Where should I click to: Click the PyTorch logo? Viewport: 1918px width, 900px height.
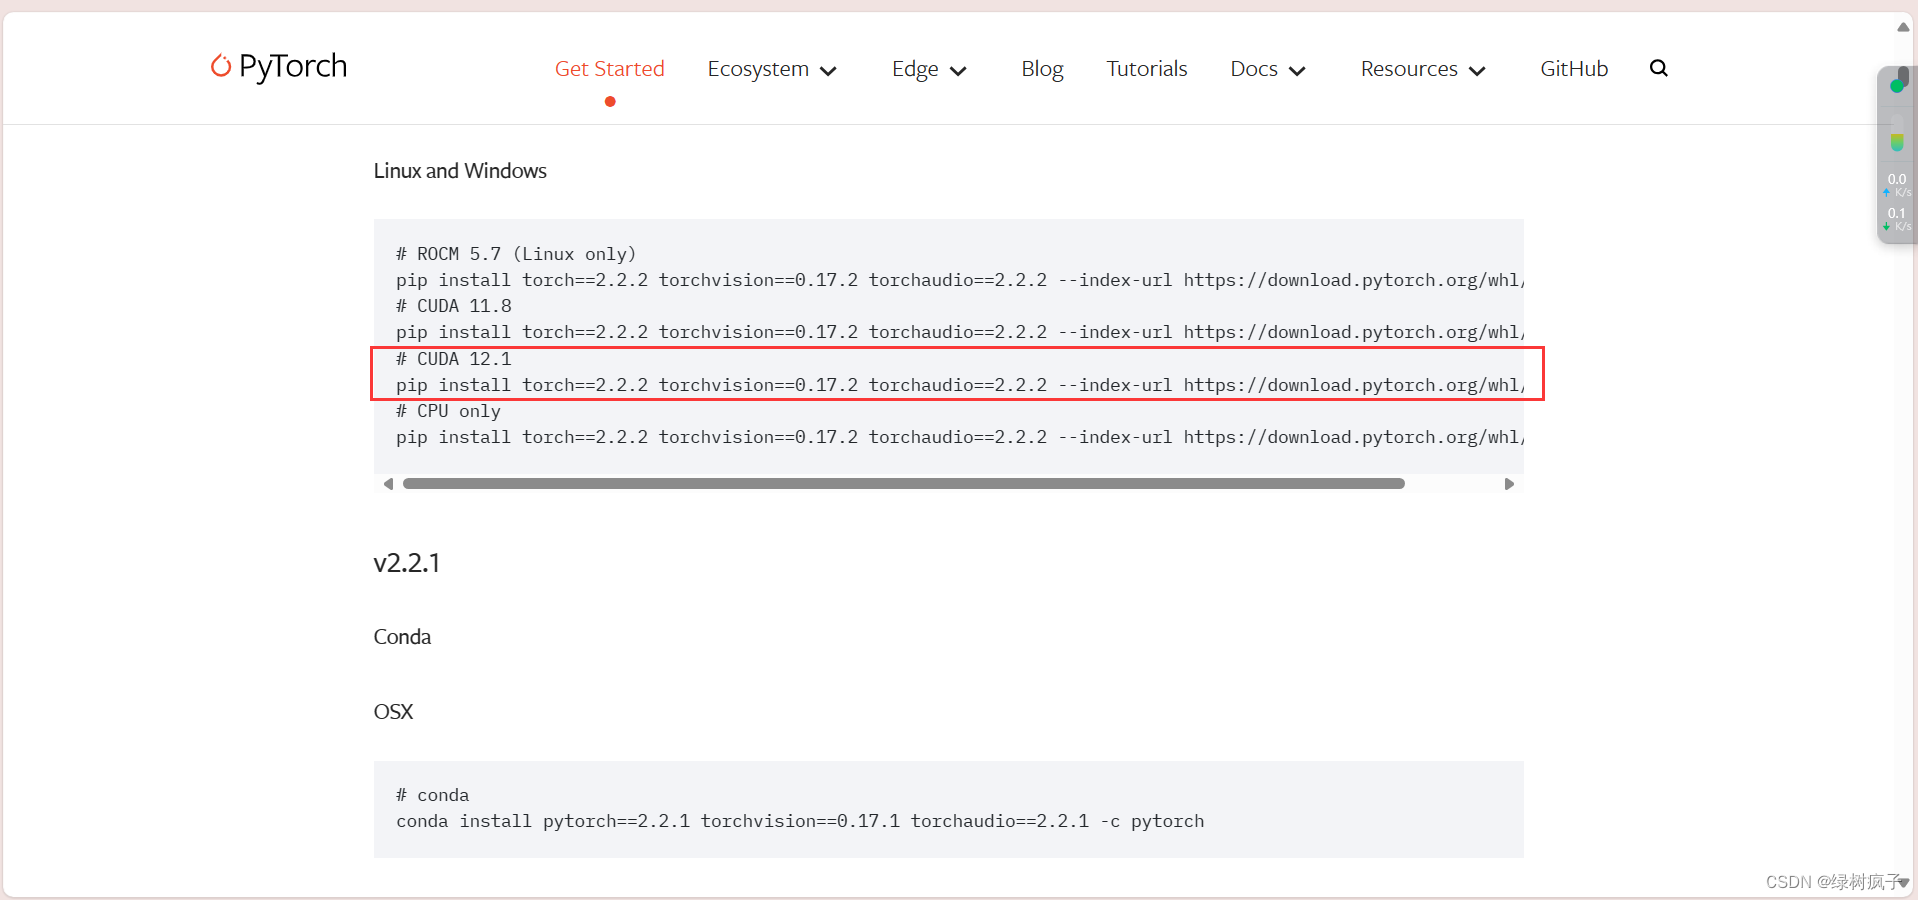coord(279,66)
